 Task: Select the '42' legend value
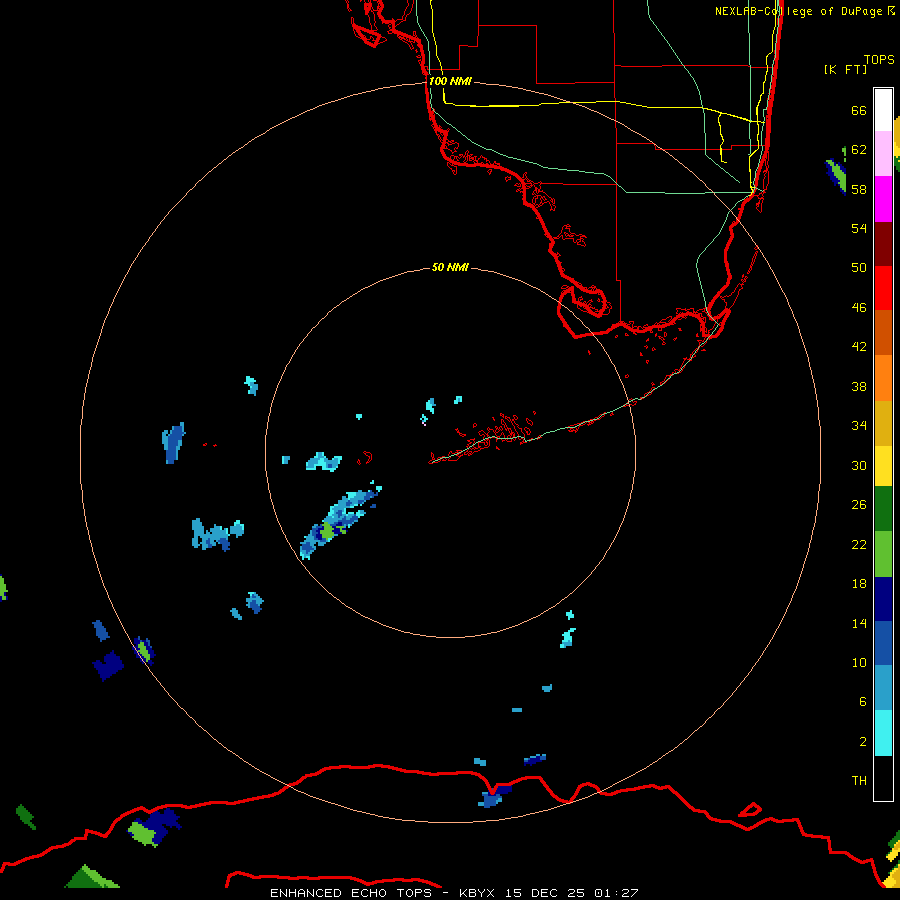coord(859,347)
